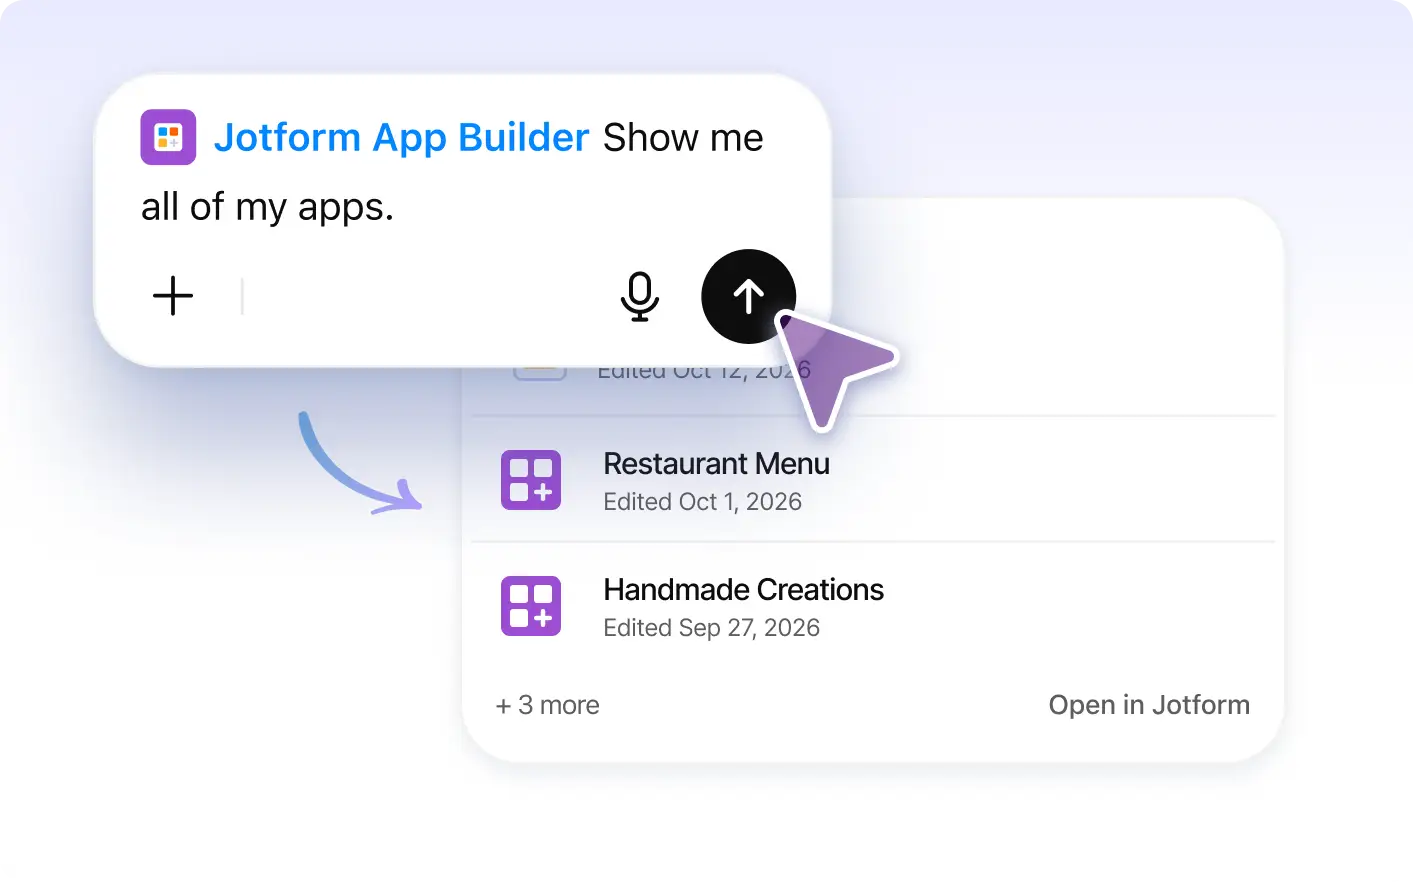
Task: Select the Jotform App Builder mention text
Action: [x=402, y=137]
